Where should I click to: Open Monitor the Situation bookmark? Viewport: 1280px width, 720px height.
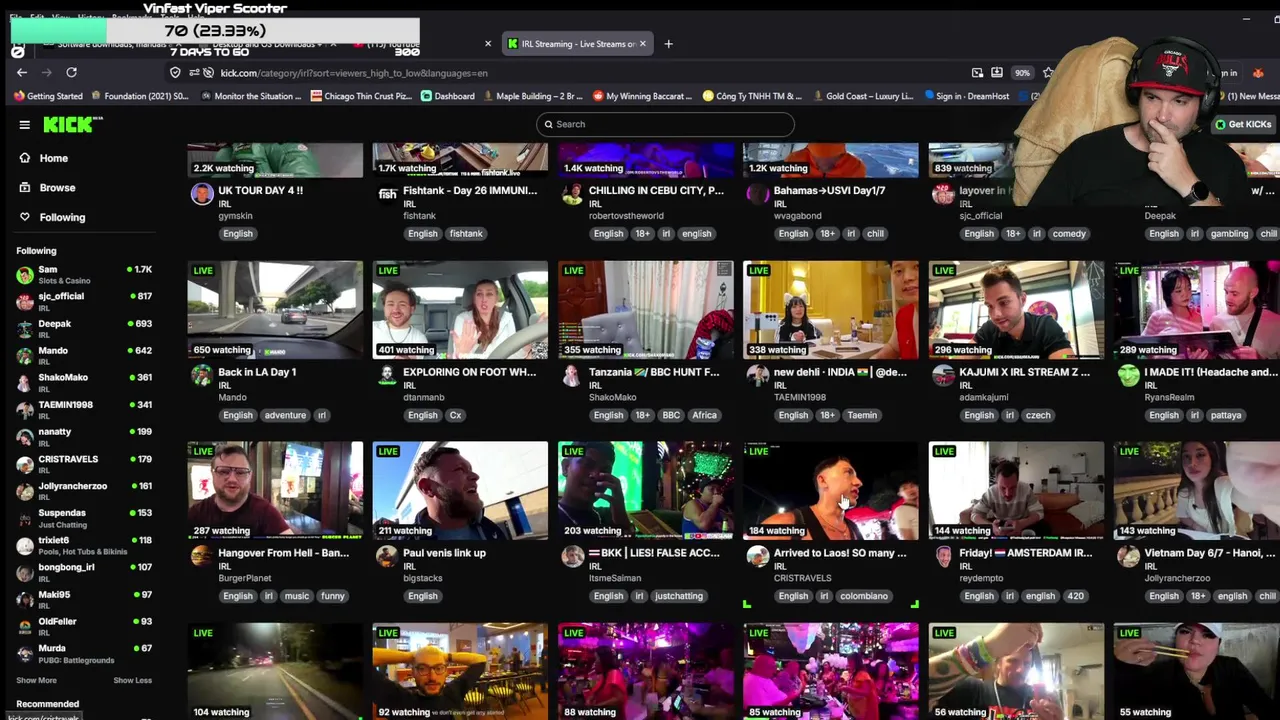click(250, 96)
